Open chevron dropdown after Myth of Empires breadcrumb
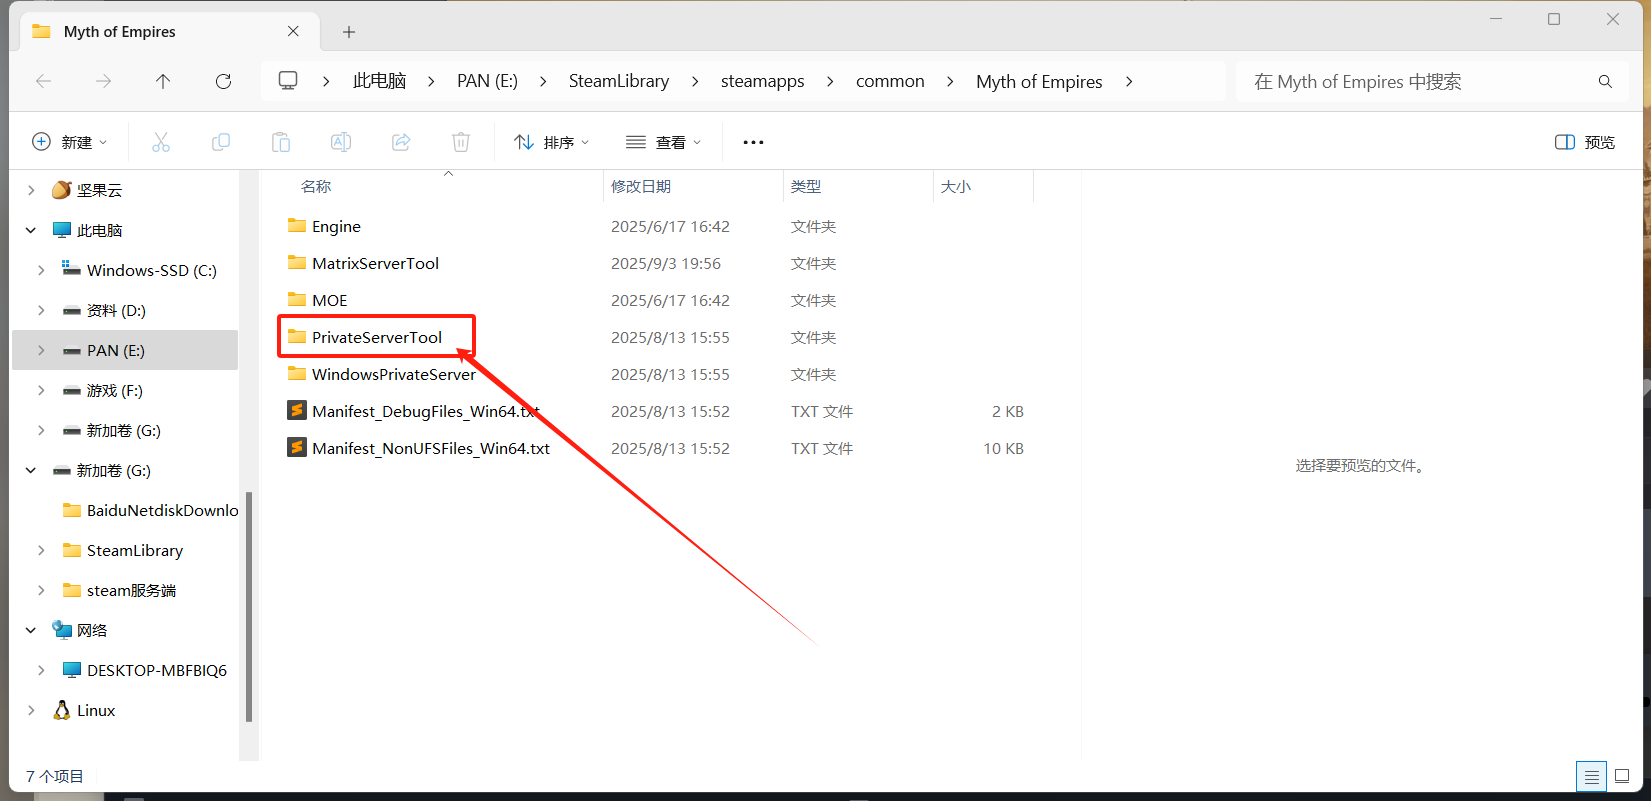Screen dimensions: 1651x801 tap(1129, 81)
